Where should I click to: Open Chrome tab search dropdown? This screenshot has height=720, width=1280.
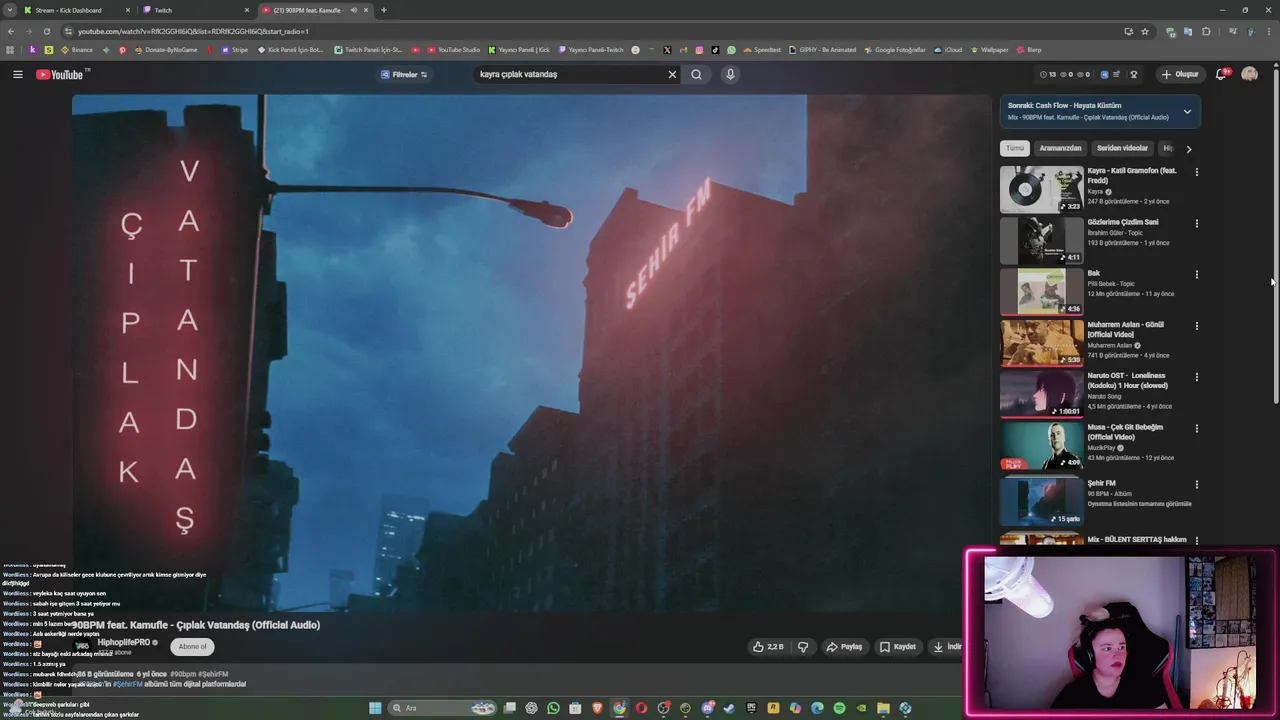10,10
